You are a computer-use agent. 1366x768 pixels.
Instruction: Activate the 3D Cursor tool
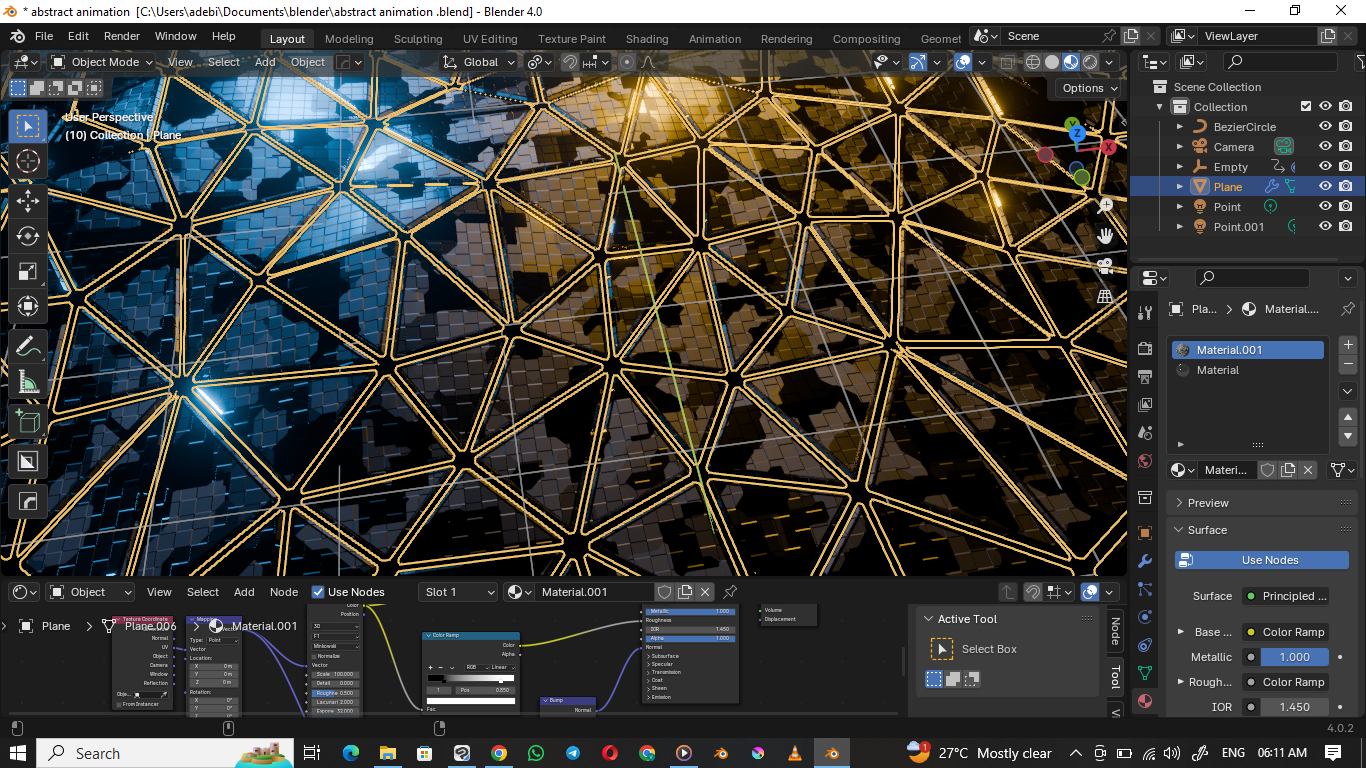click(x=28, y=161)
